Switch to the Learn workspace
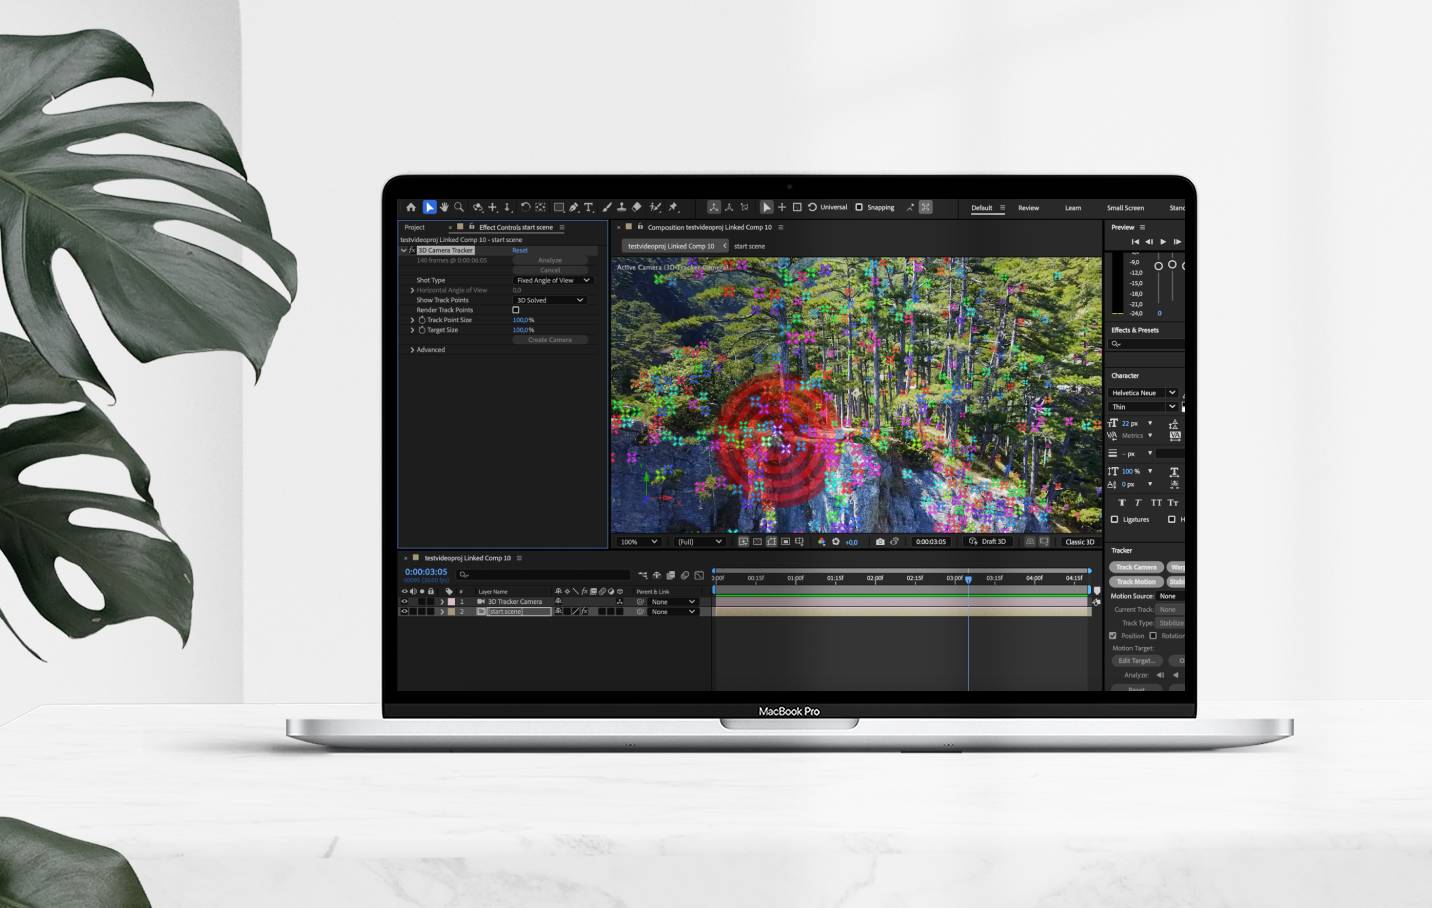The image size is (1432, 908). 1073,208
